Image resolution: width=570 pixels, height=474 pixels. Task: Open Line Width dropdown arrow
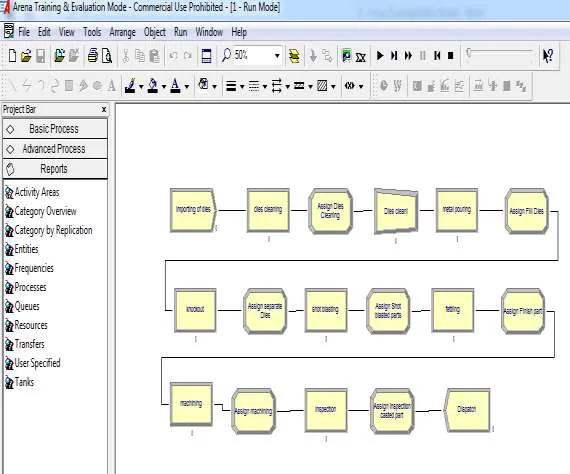point(242,87)
